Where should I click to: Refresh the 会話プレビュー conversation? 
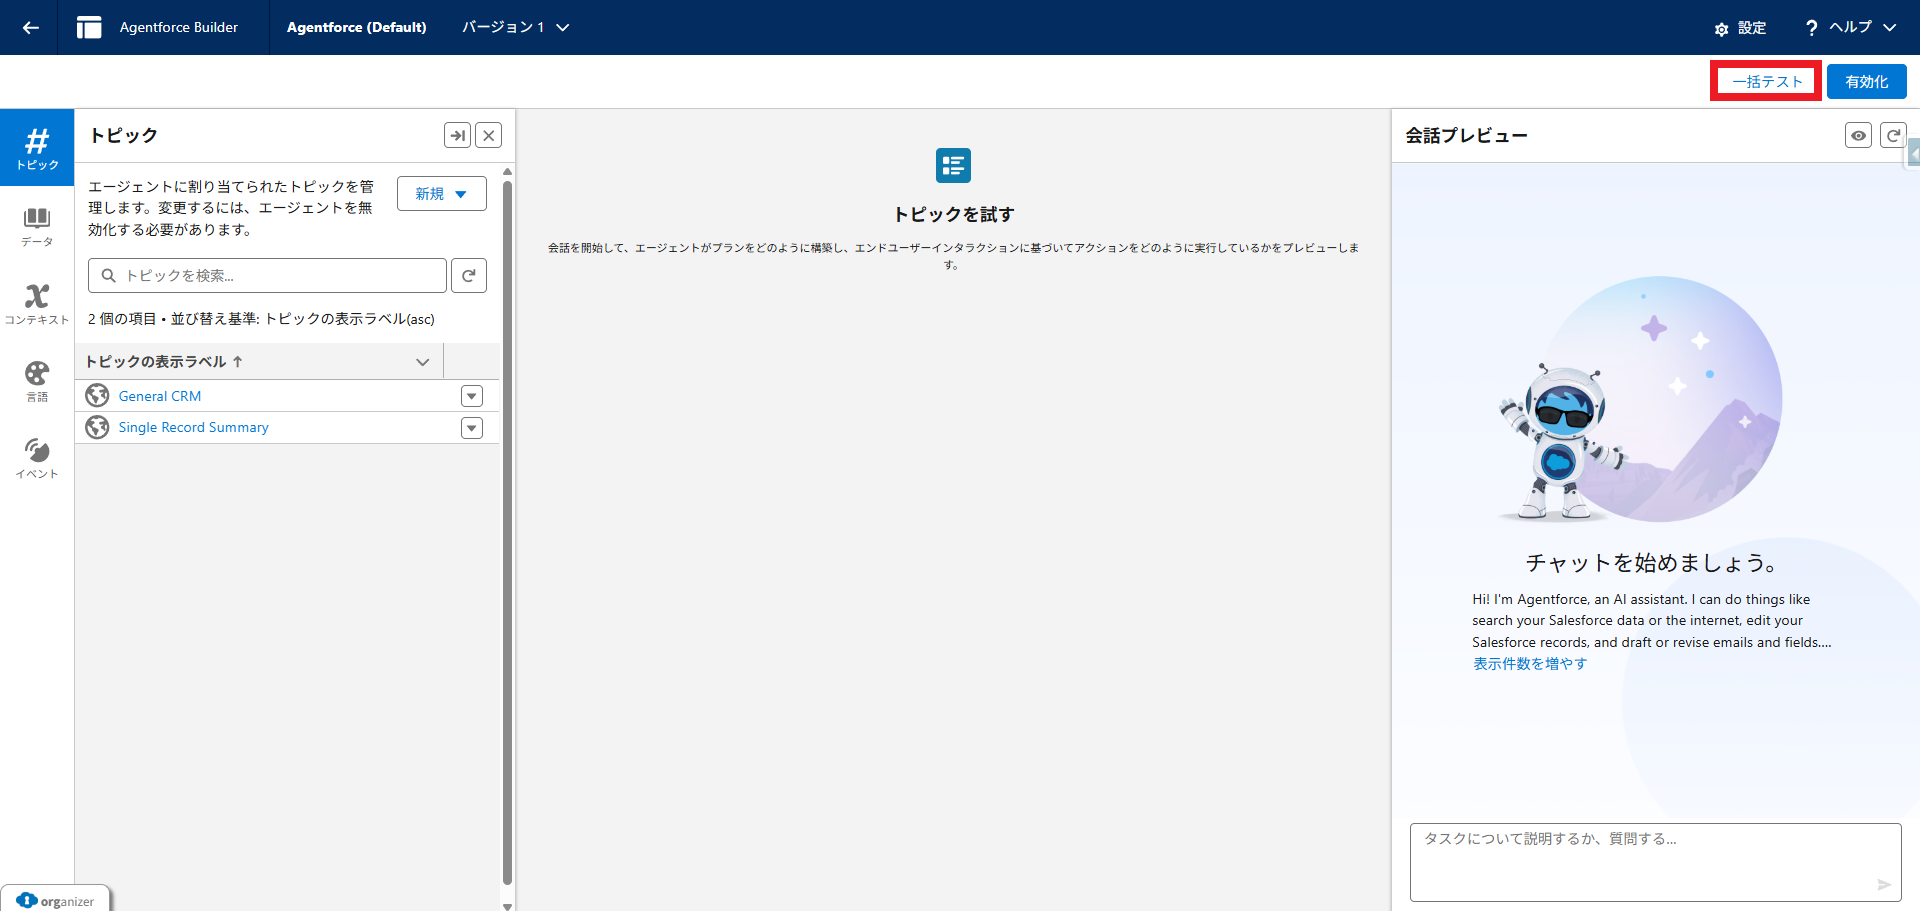click(x=1893, y=135)
